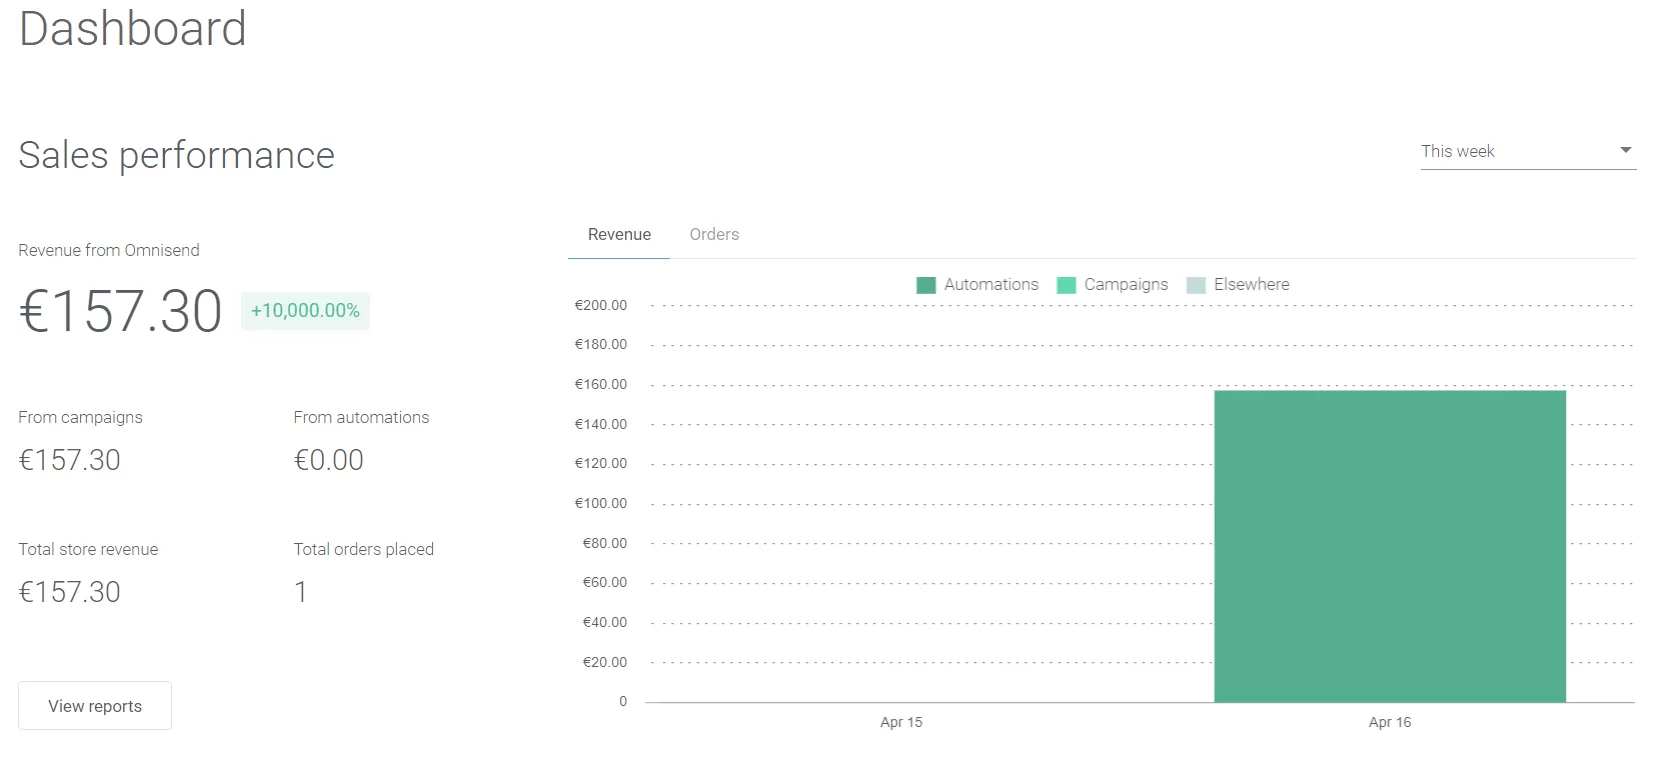Image resolution: width=1668 pixels, height=760 pixels.
Task: Toggle the Elsewhere legend color swatch
Action: point(1195,285)
